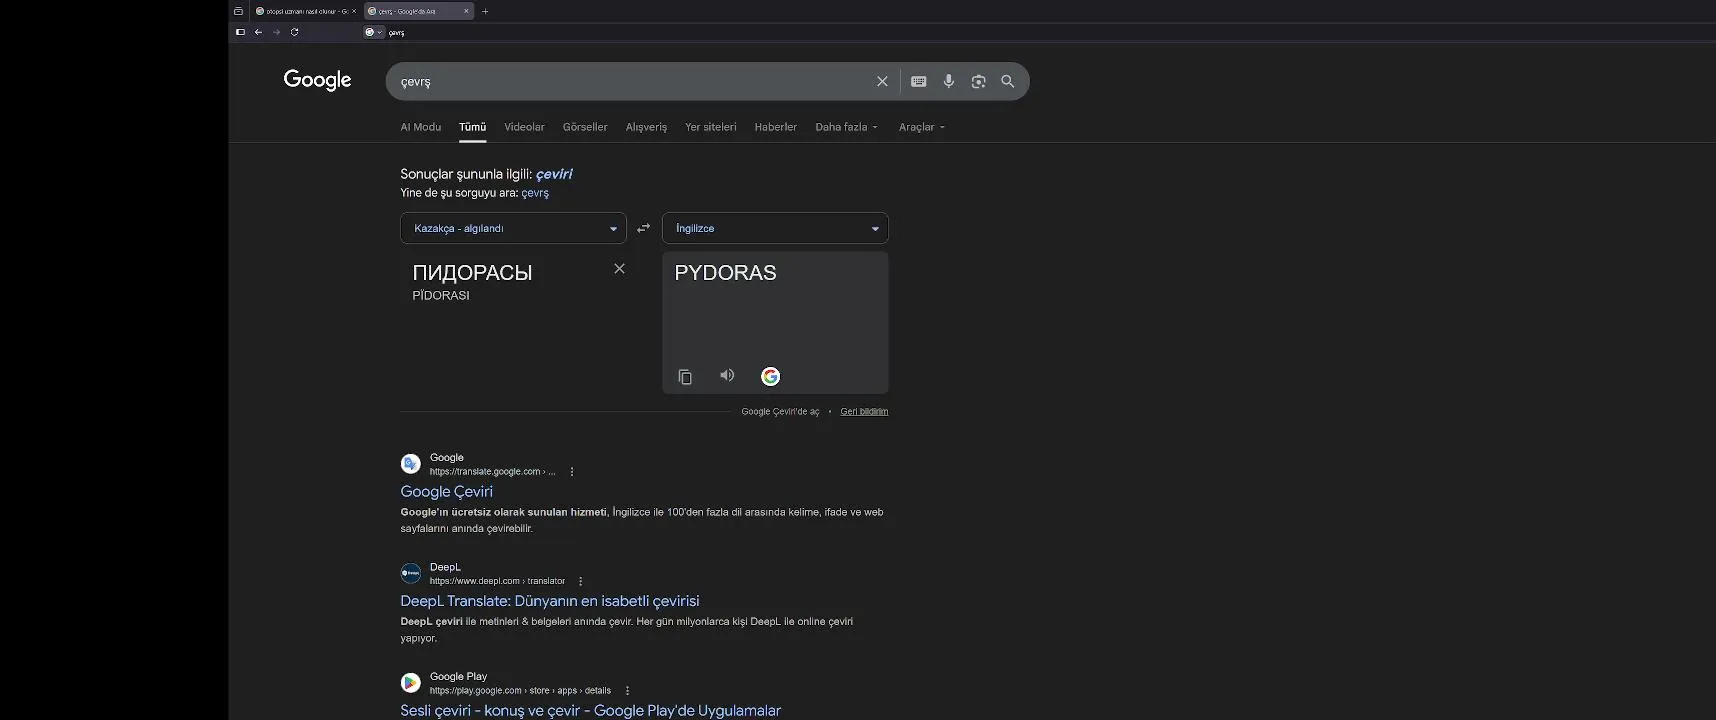Open a new browser tab
This screenshot has height=720, width=1716.
click(x=485, y=11)
